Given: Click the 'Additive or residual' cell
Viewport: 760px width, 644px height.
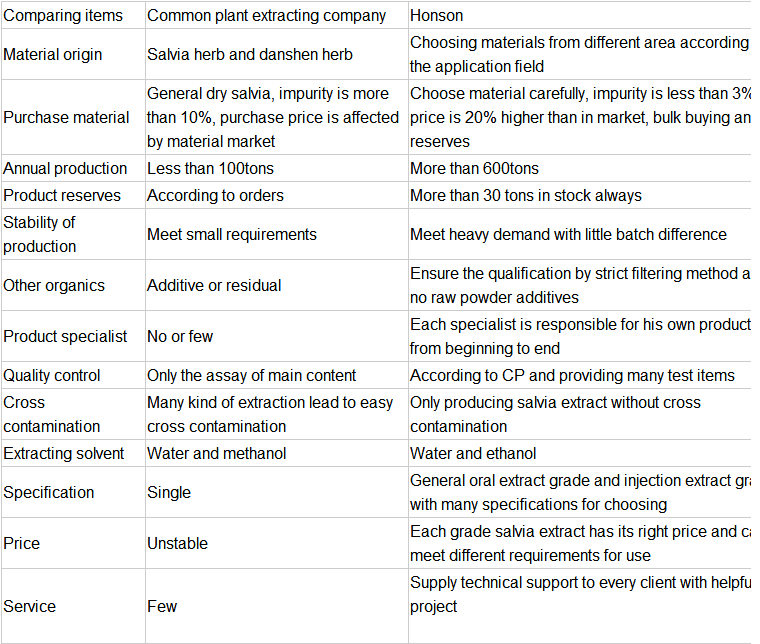Looking at the screenshot, I should 214,285.
